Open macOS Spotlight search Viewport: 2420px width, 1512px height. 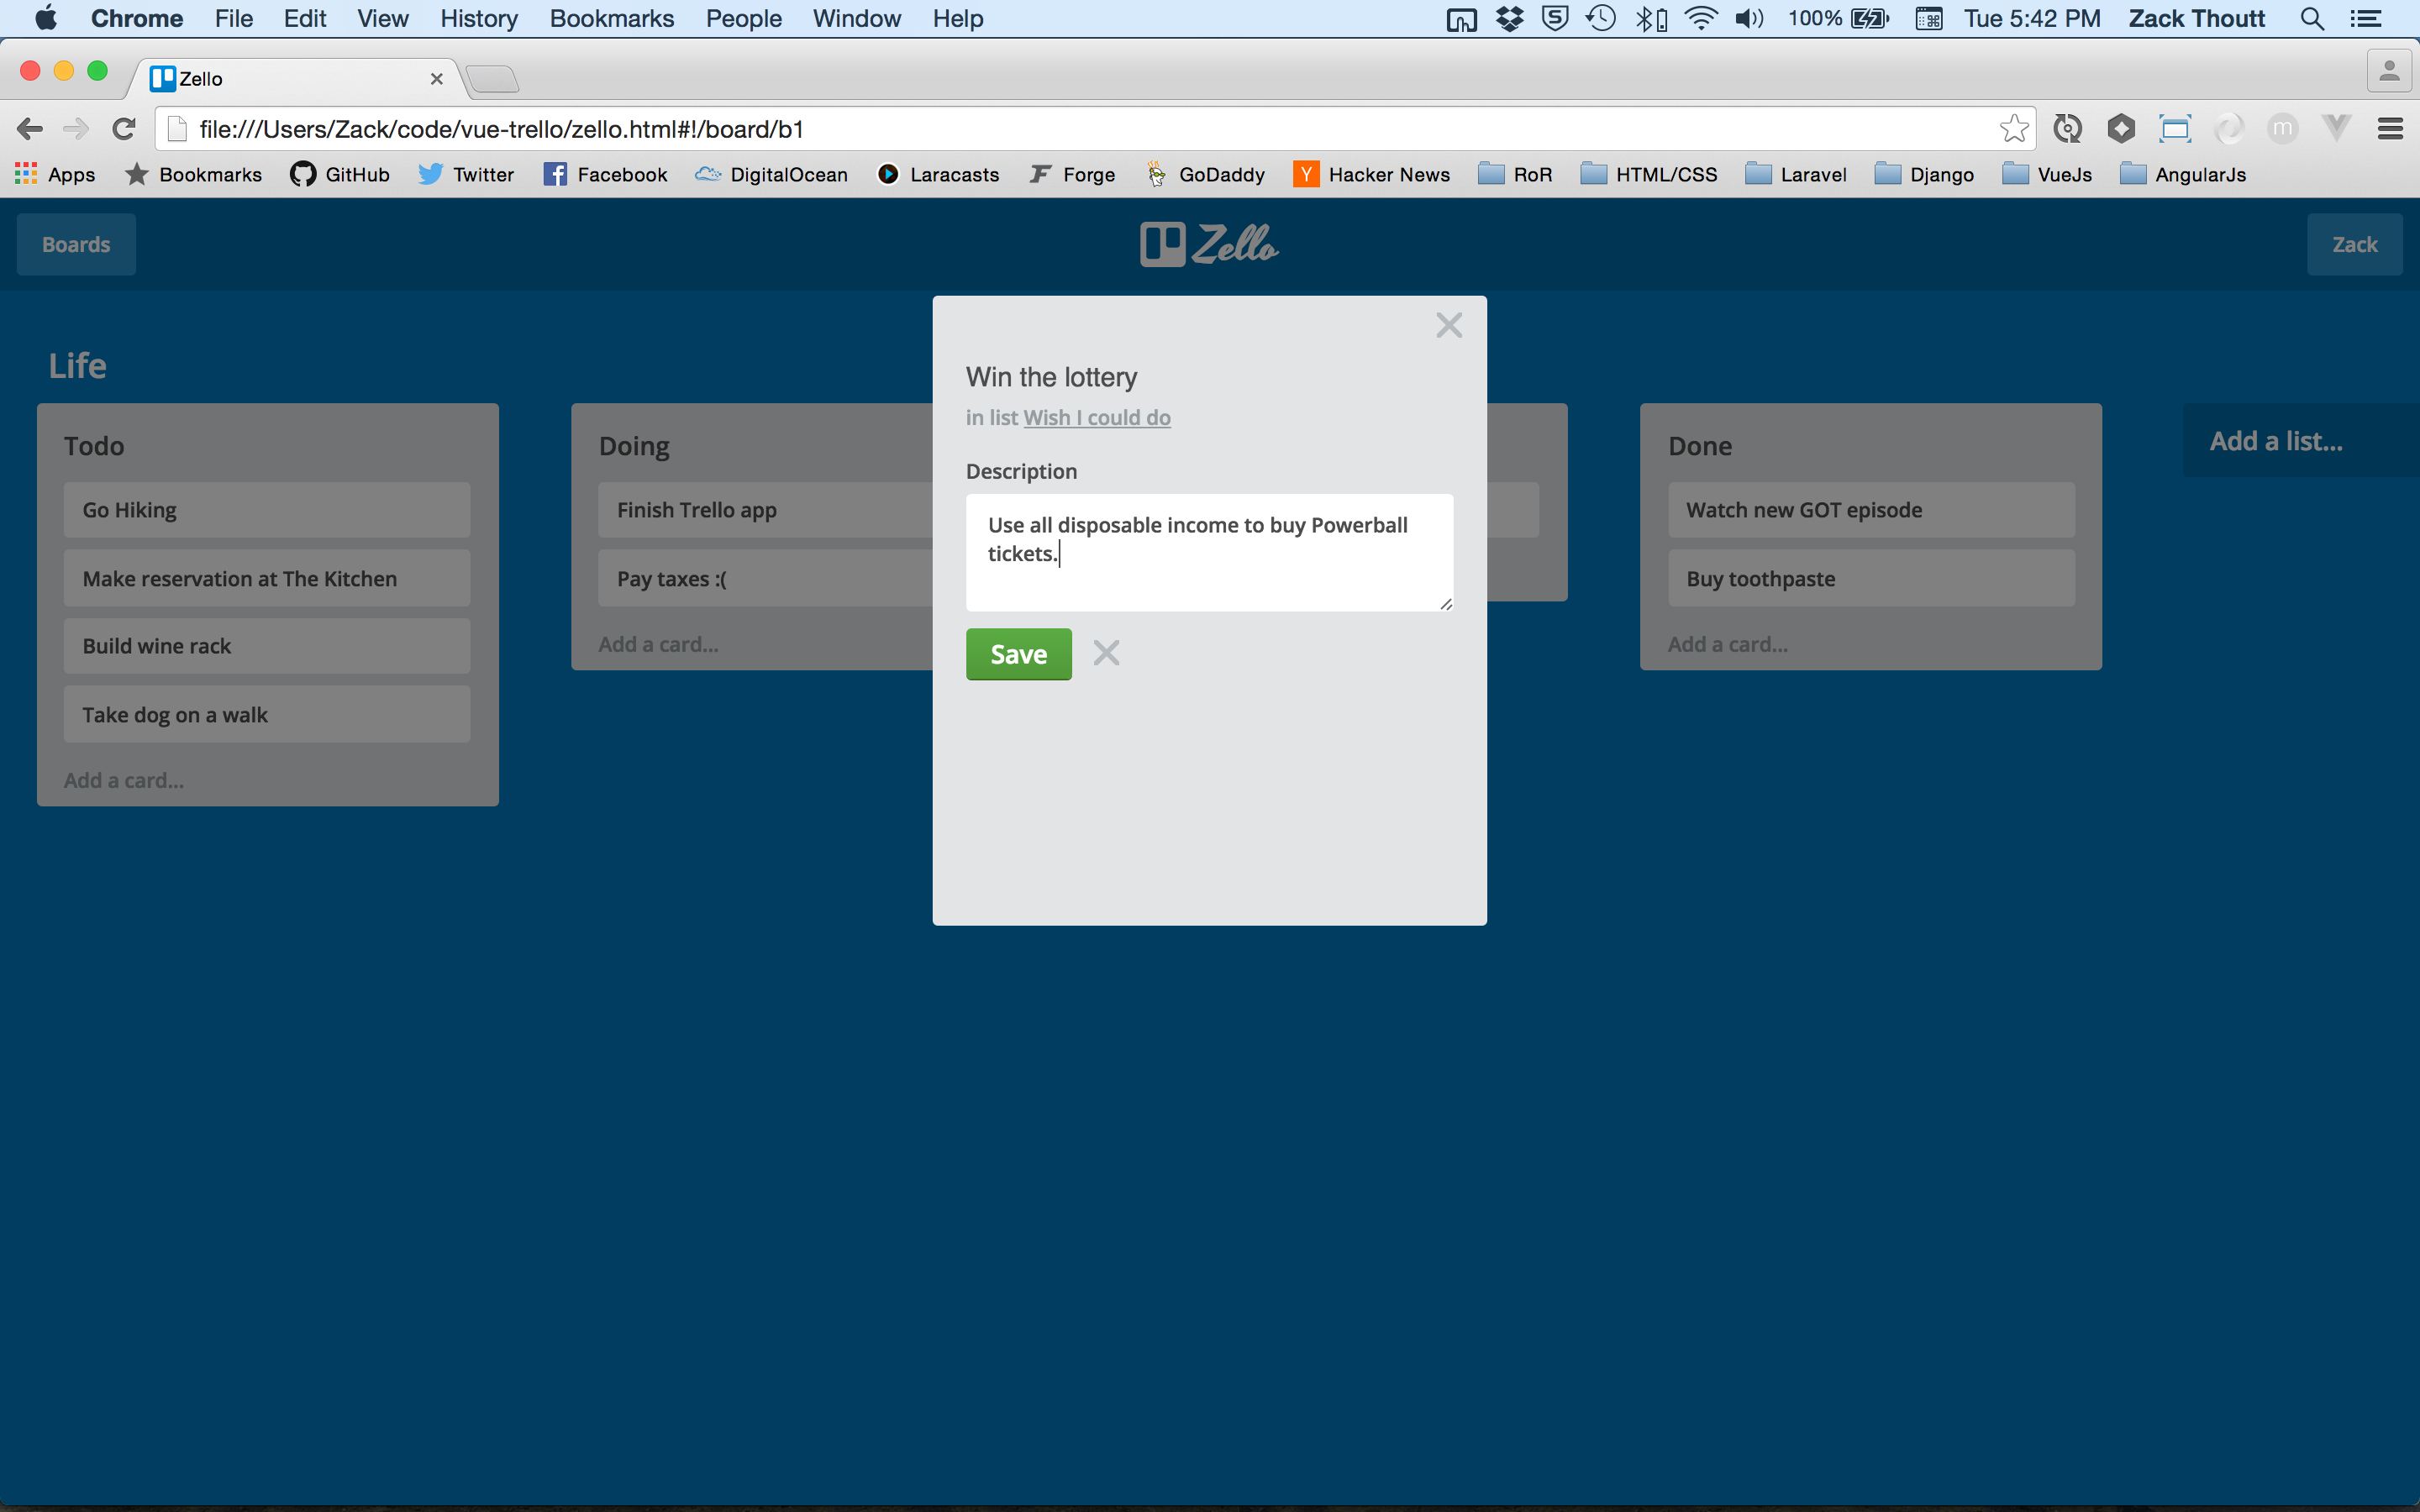tap(2311, 19)
